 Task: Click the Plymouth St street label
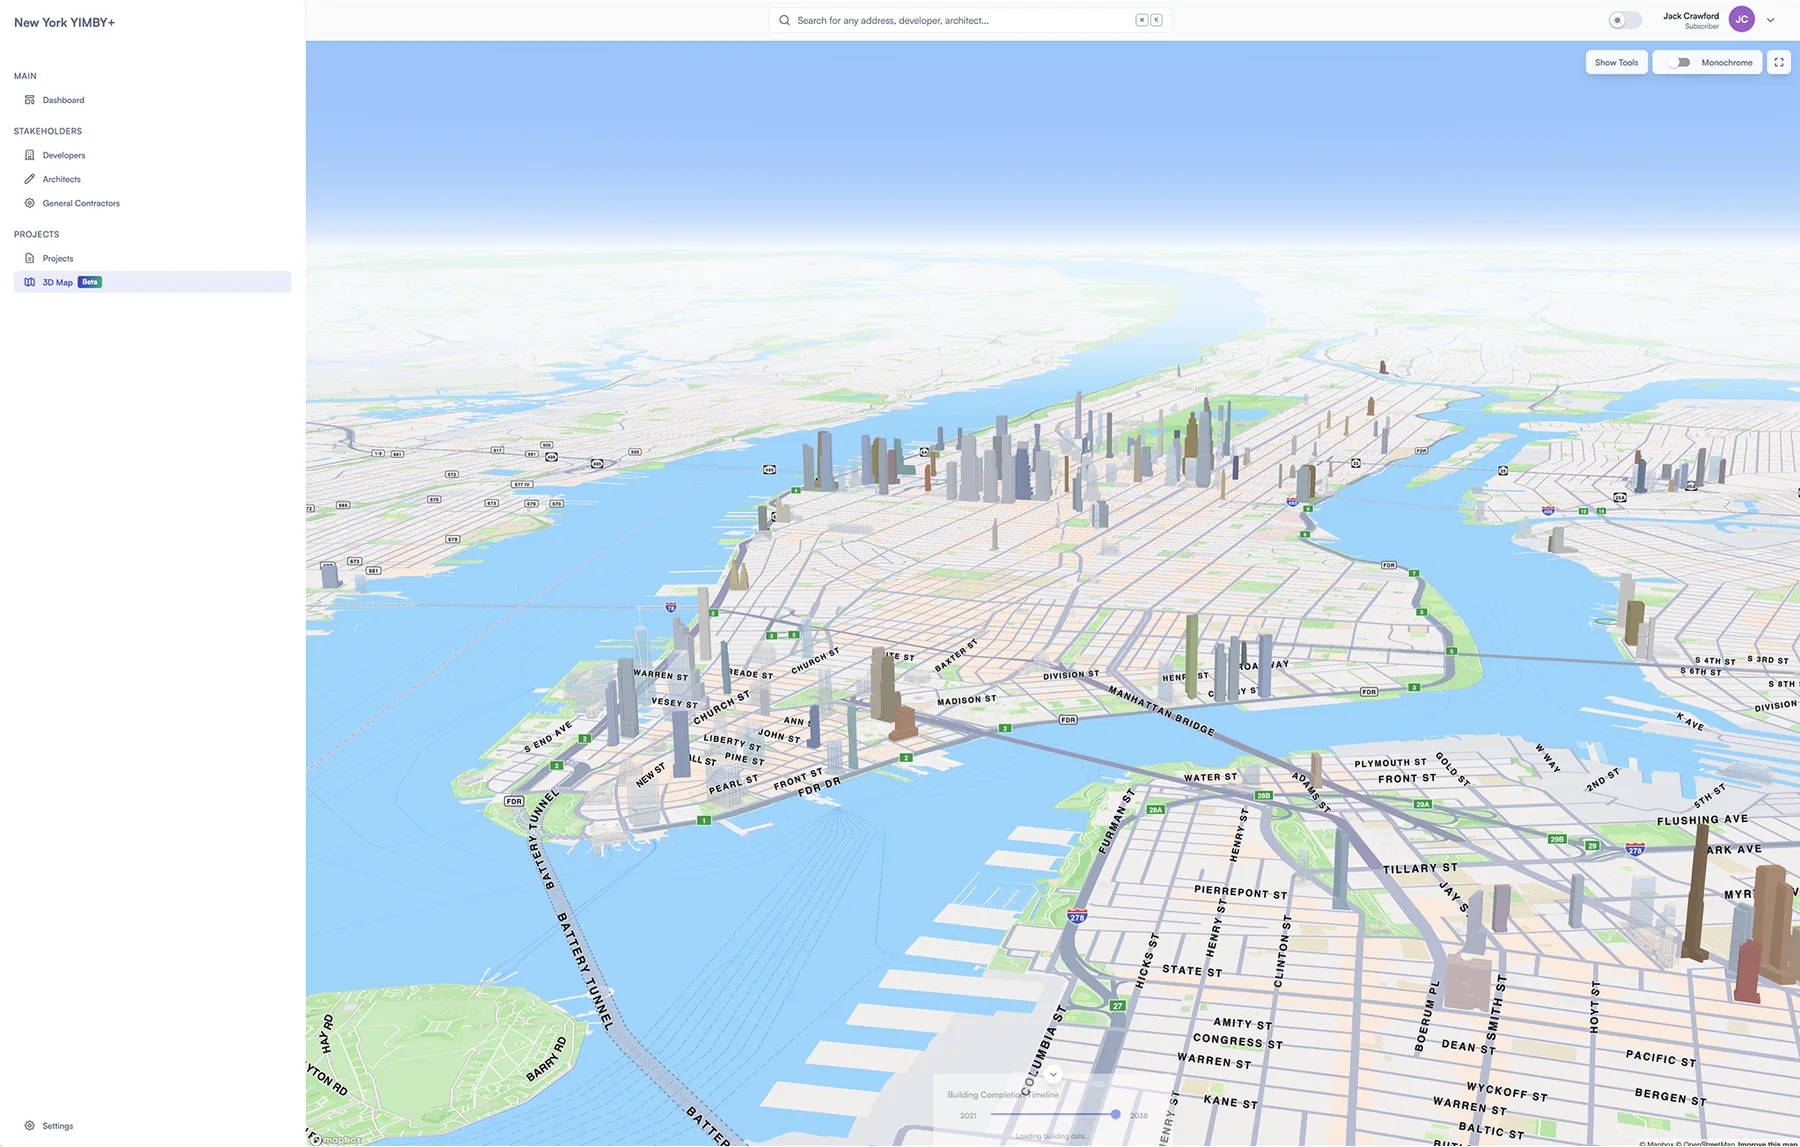click(x=1390, y=762)
